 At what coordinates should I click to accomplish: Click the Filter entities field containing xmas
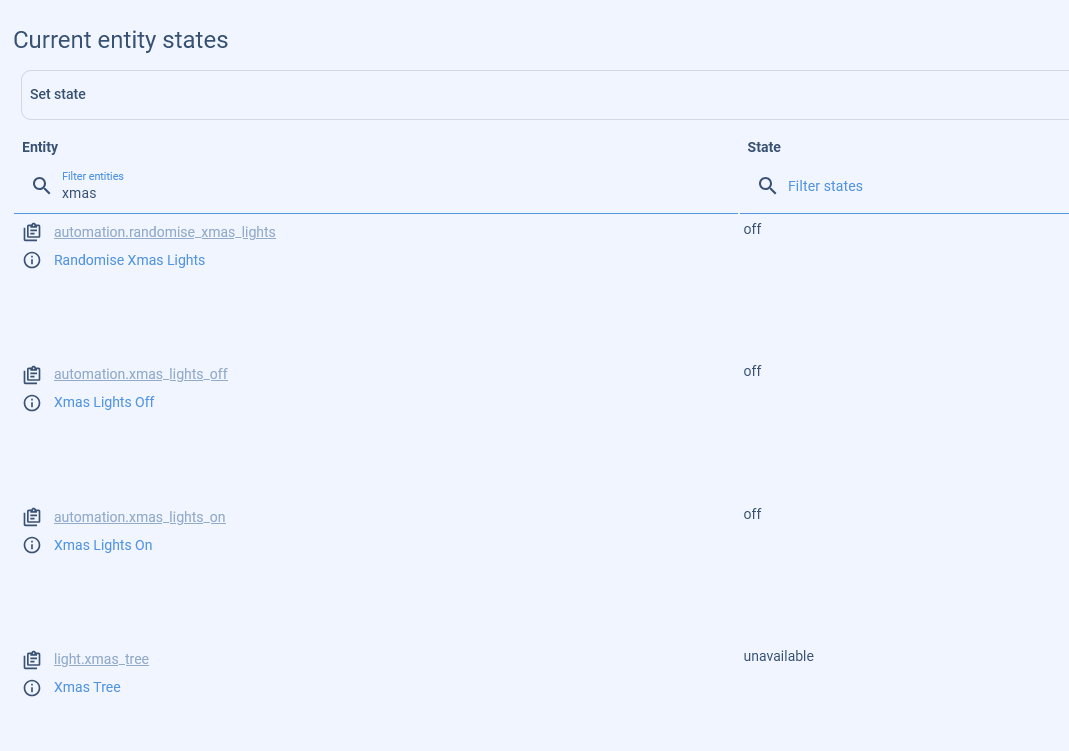[390, 193]
